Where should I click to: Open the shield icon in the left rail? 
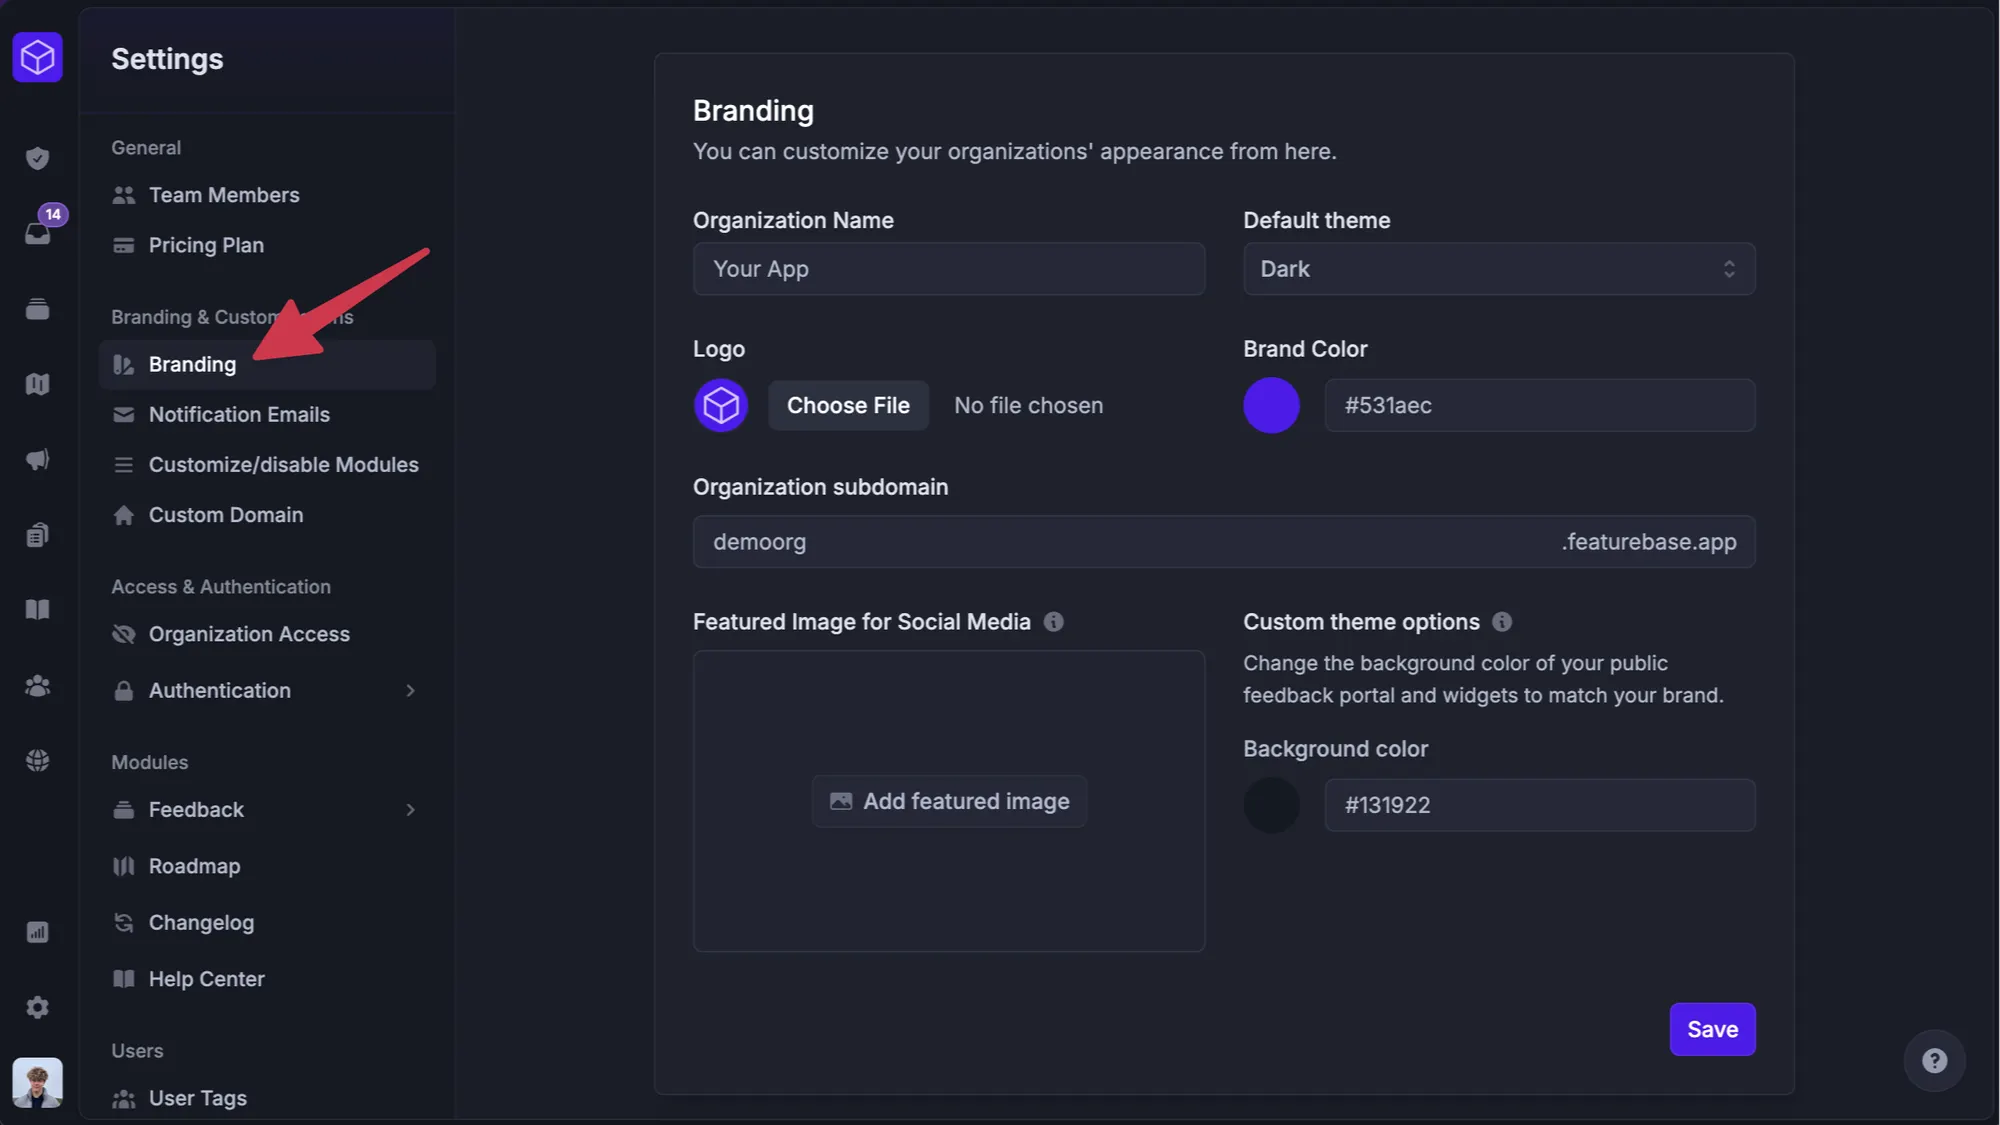pos(37,158)
